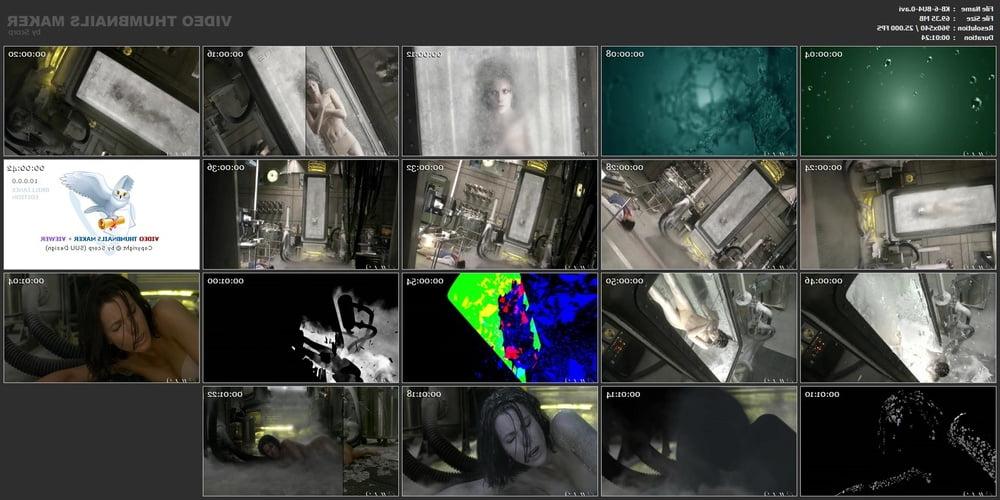Select the dark-haired woman thumbnail at 00:01:04

pyautogui.click(x=101, y=328)
